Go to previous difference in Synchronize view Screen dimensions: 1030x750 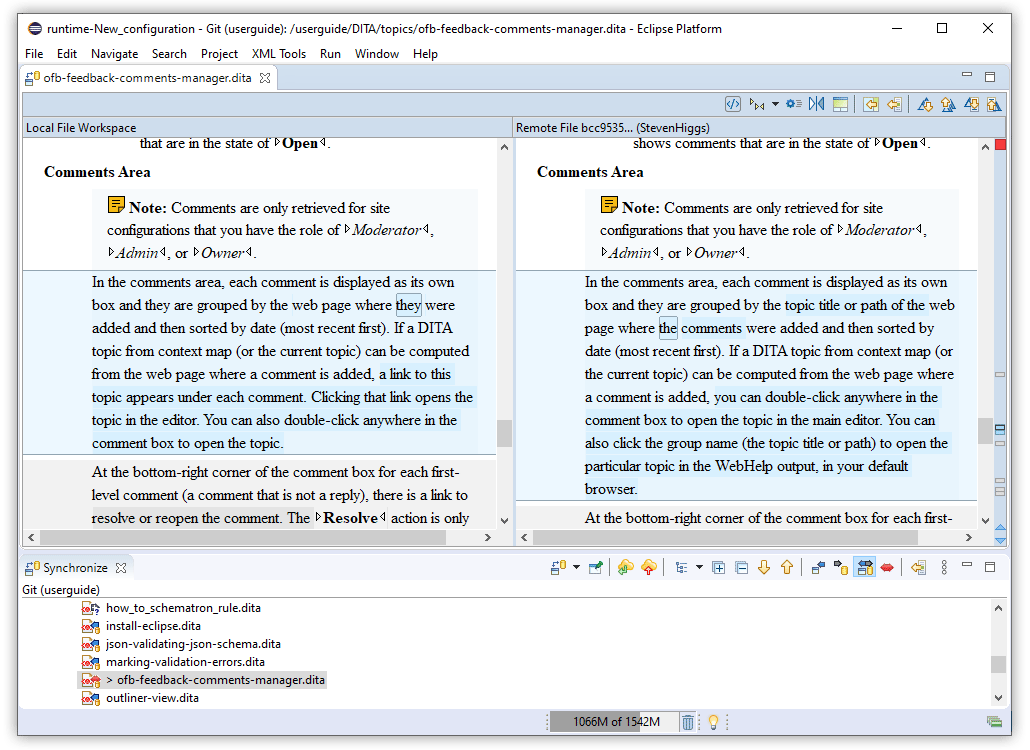[787, 567]
